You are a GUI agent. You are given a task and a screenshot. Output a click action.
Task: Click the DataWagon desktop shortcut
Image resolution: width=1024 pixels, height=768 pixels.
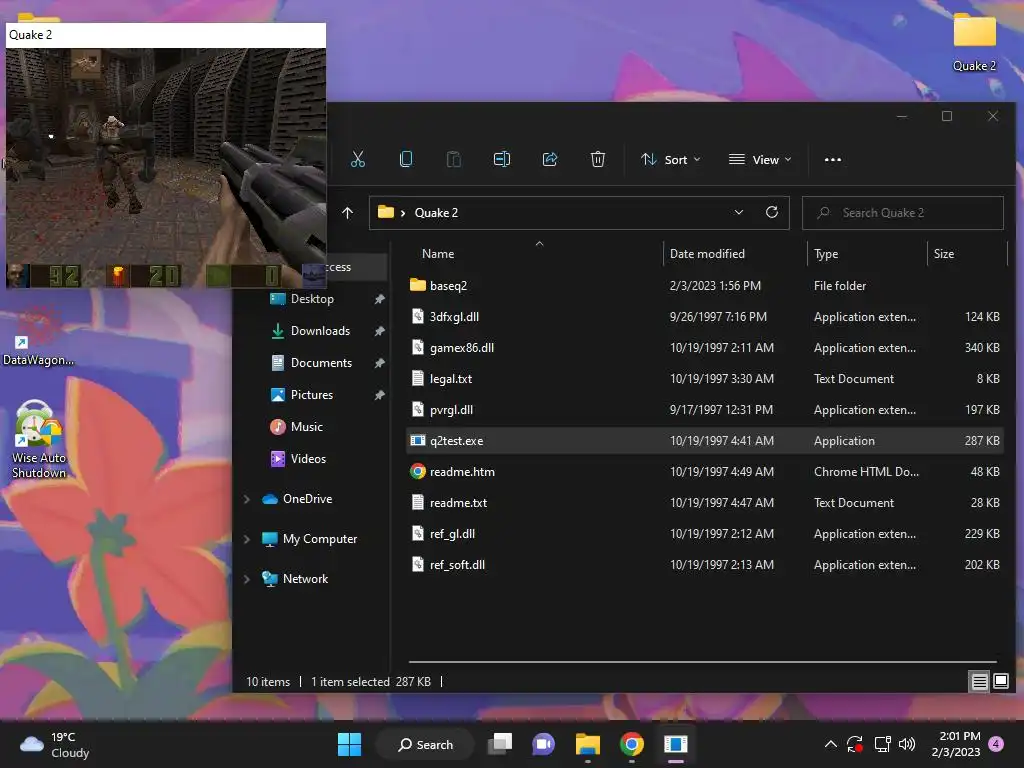[x=38, y=338]
